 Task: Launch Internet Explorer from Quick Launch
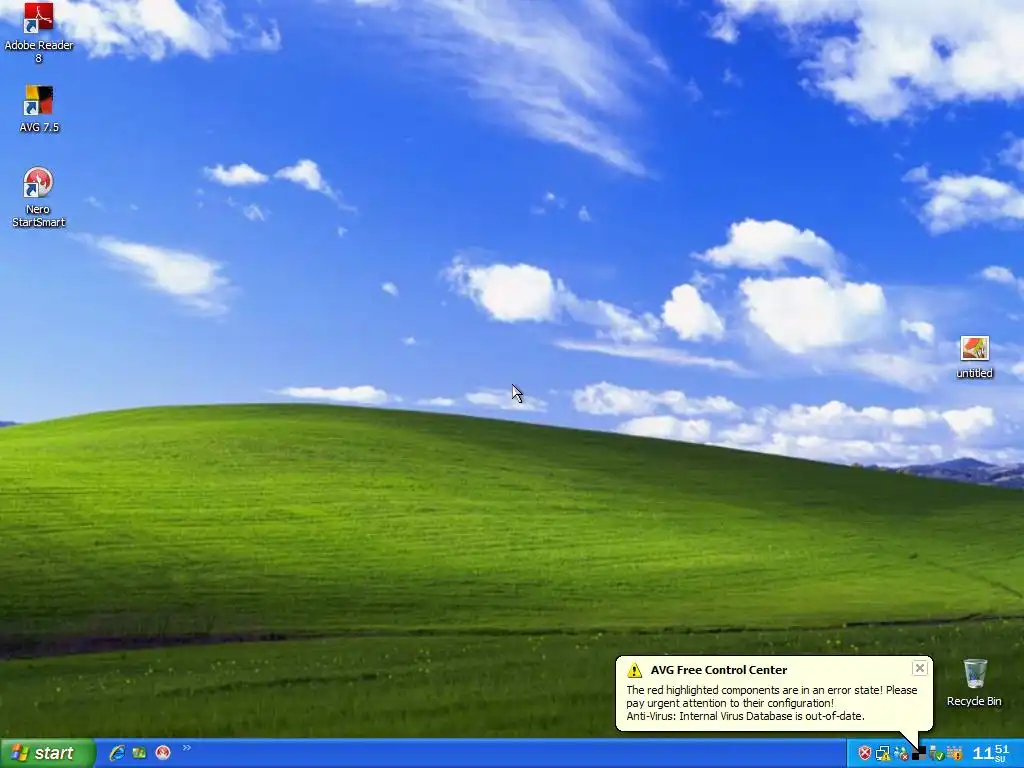click(x=117, y=753)
